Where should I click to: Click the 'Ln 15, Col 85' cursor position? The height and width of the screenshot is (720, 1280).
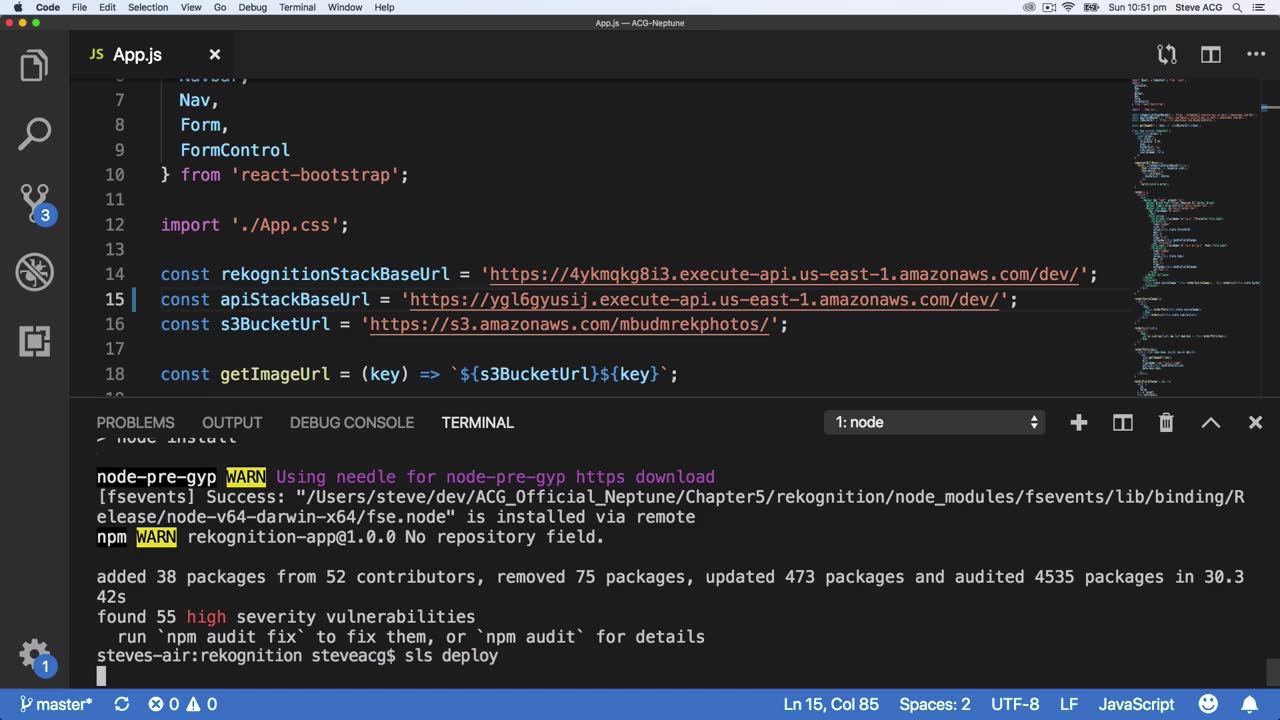831,704
